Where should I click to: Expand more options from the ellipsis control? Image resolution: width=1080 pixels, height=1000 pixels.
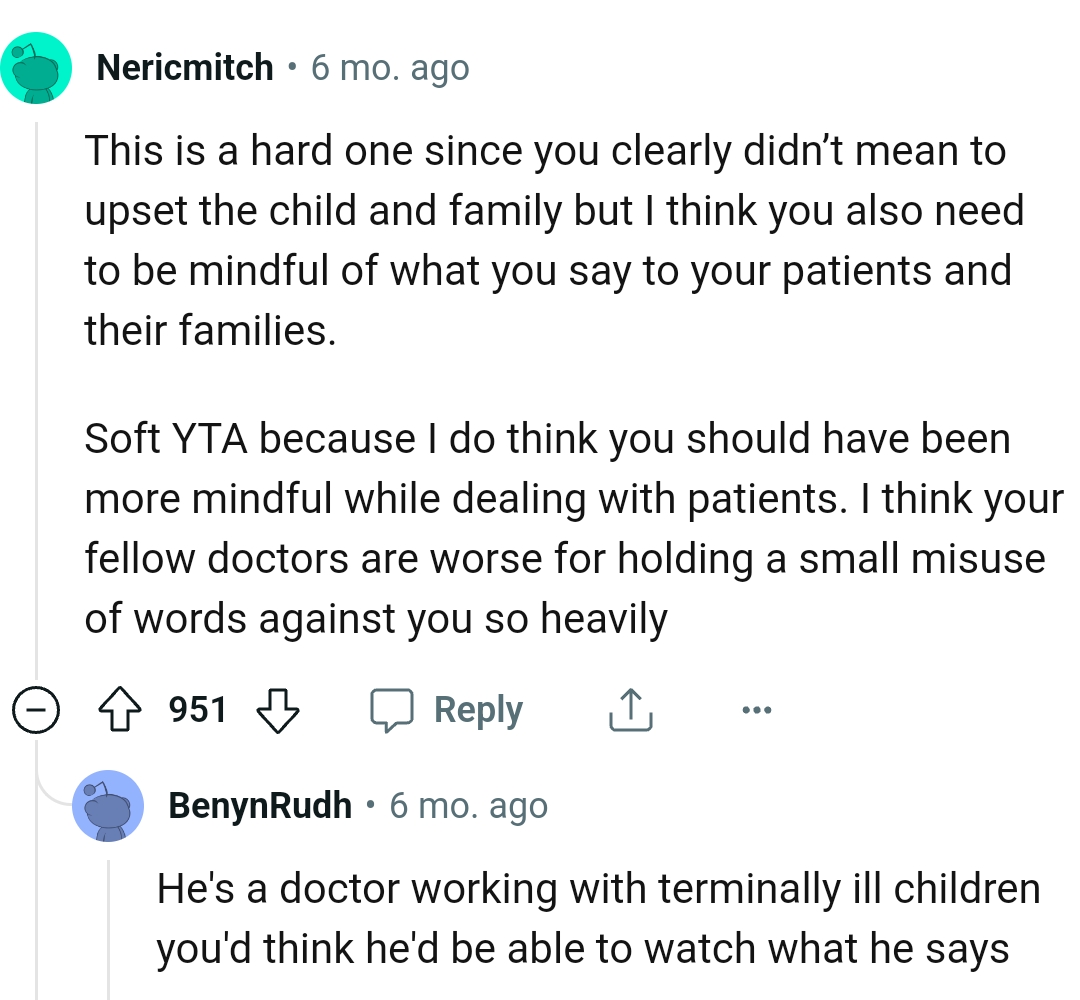757,709
